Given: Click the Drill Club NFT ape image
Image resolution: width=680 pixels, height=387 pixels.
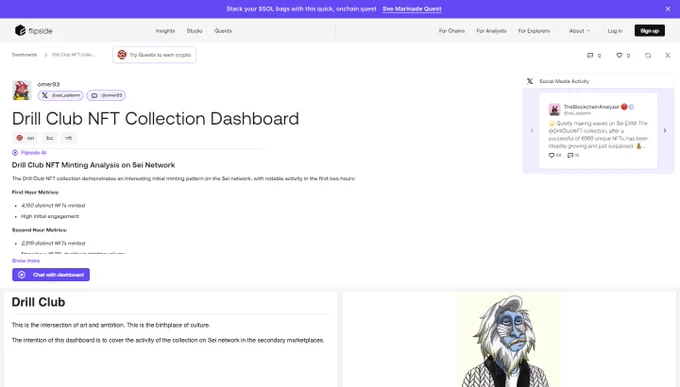Looking at the screenshot, I should [x=508, y=340].
